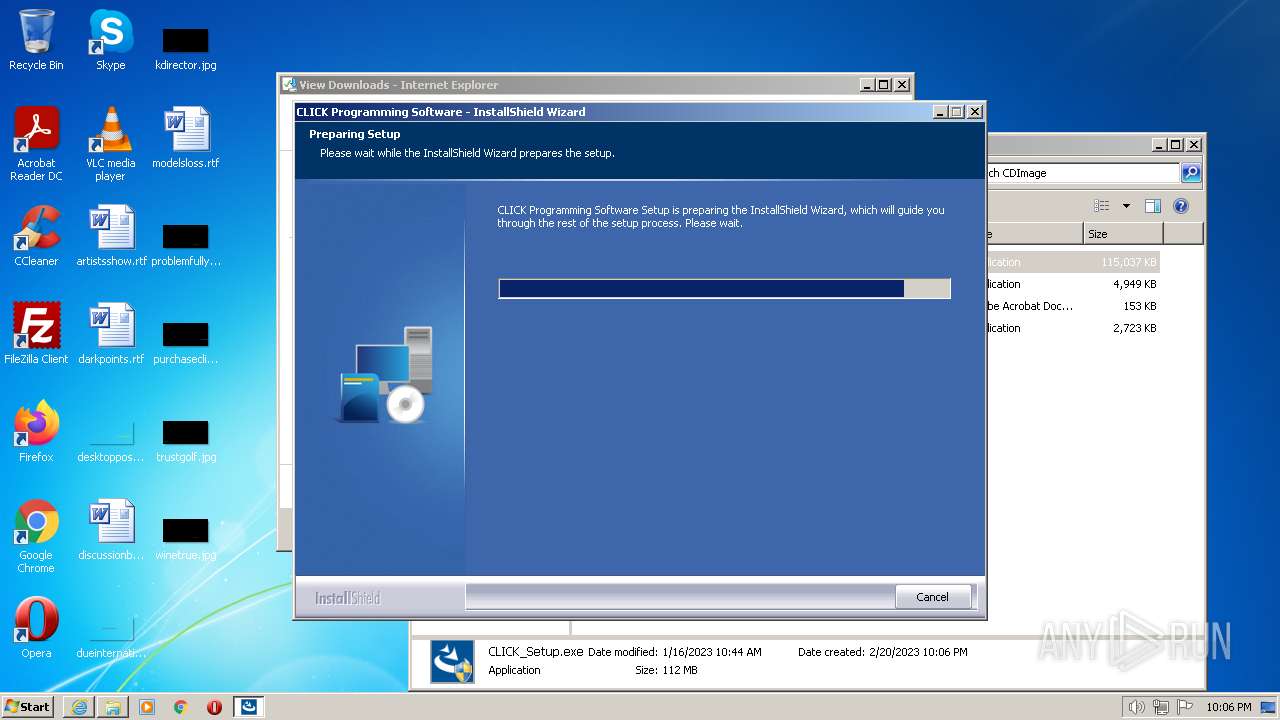This screenshot has height=720, width=1280.
Task: Open Windows Explorer from the taskbar
Action: pos(113,707)
